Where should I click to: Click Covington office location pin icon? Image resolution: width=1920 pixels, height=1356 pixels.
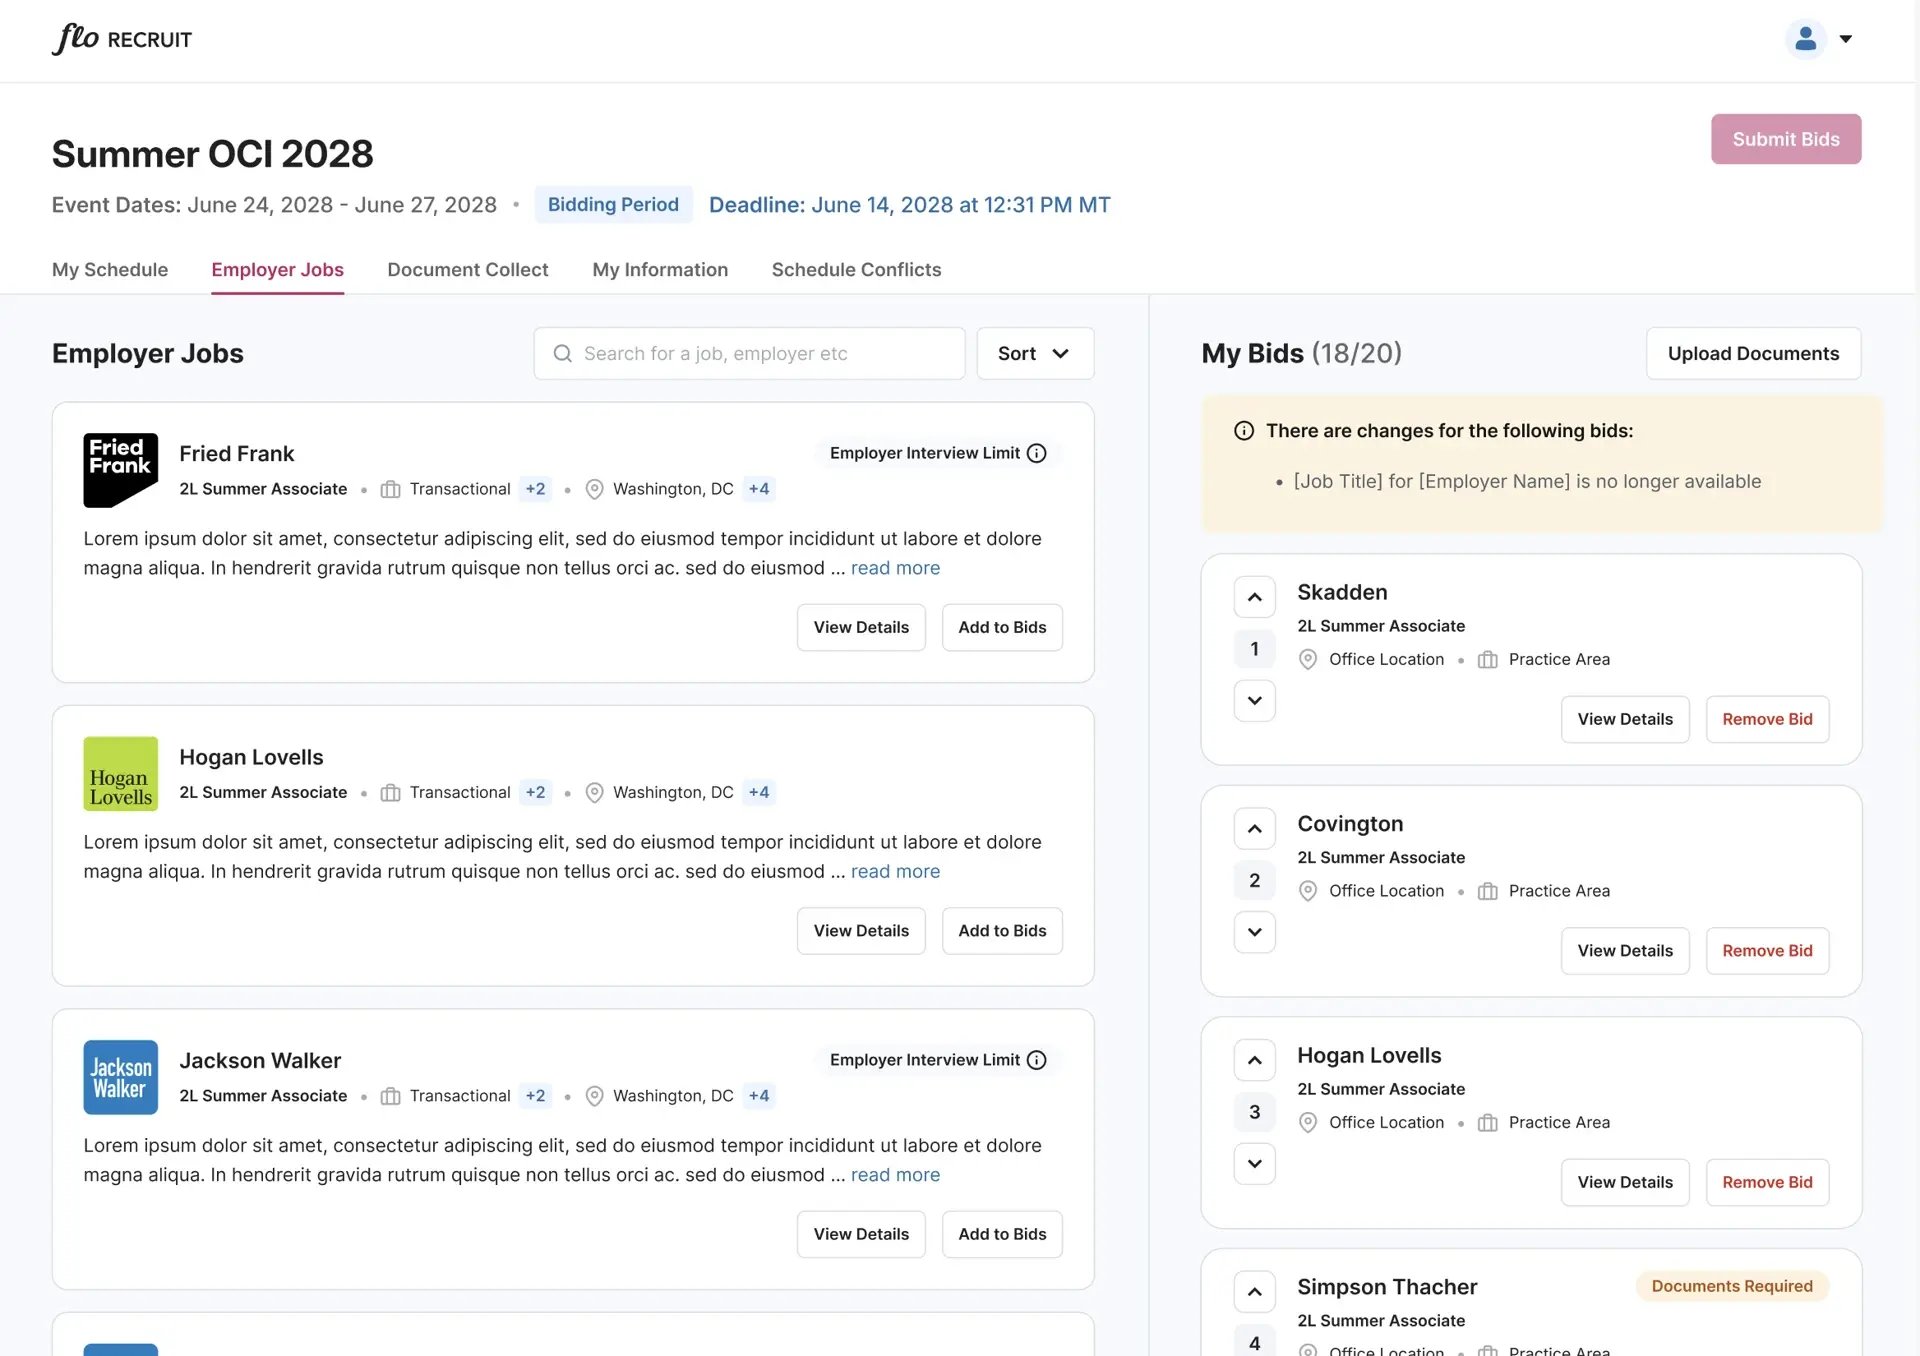point(1307,891)
